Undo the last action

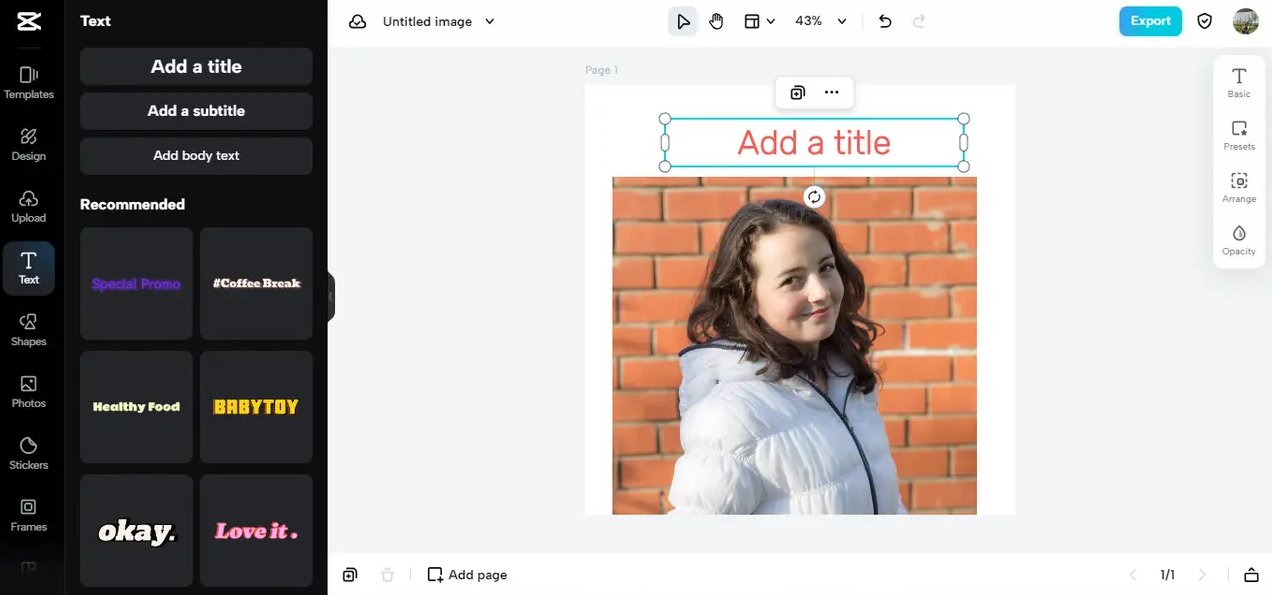pos(885,21)
